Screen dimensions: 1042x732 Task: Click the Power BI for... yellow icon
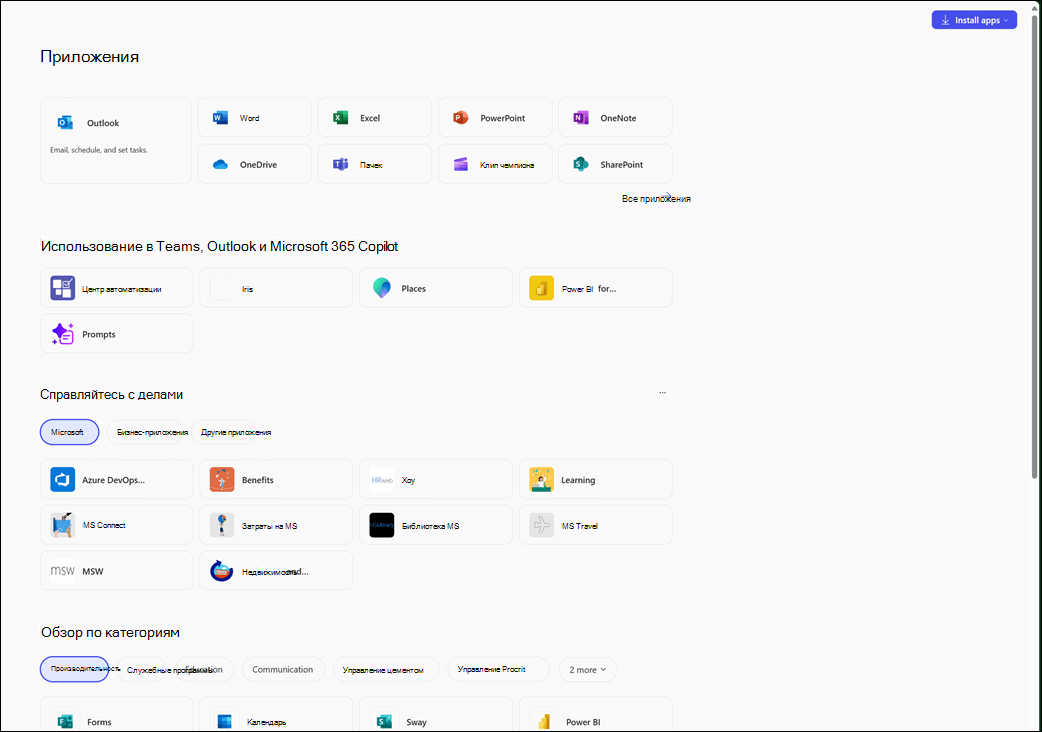(542, 288)
